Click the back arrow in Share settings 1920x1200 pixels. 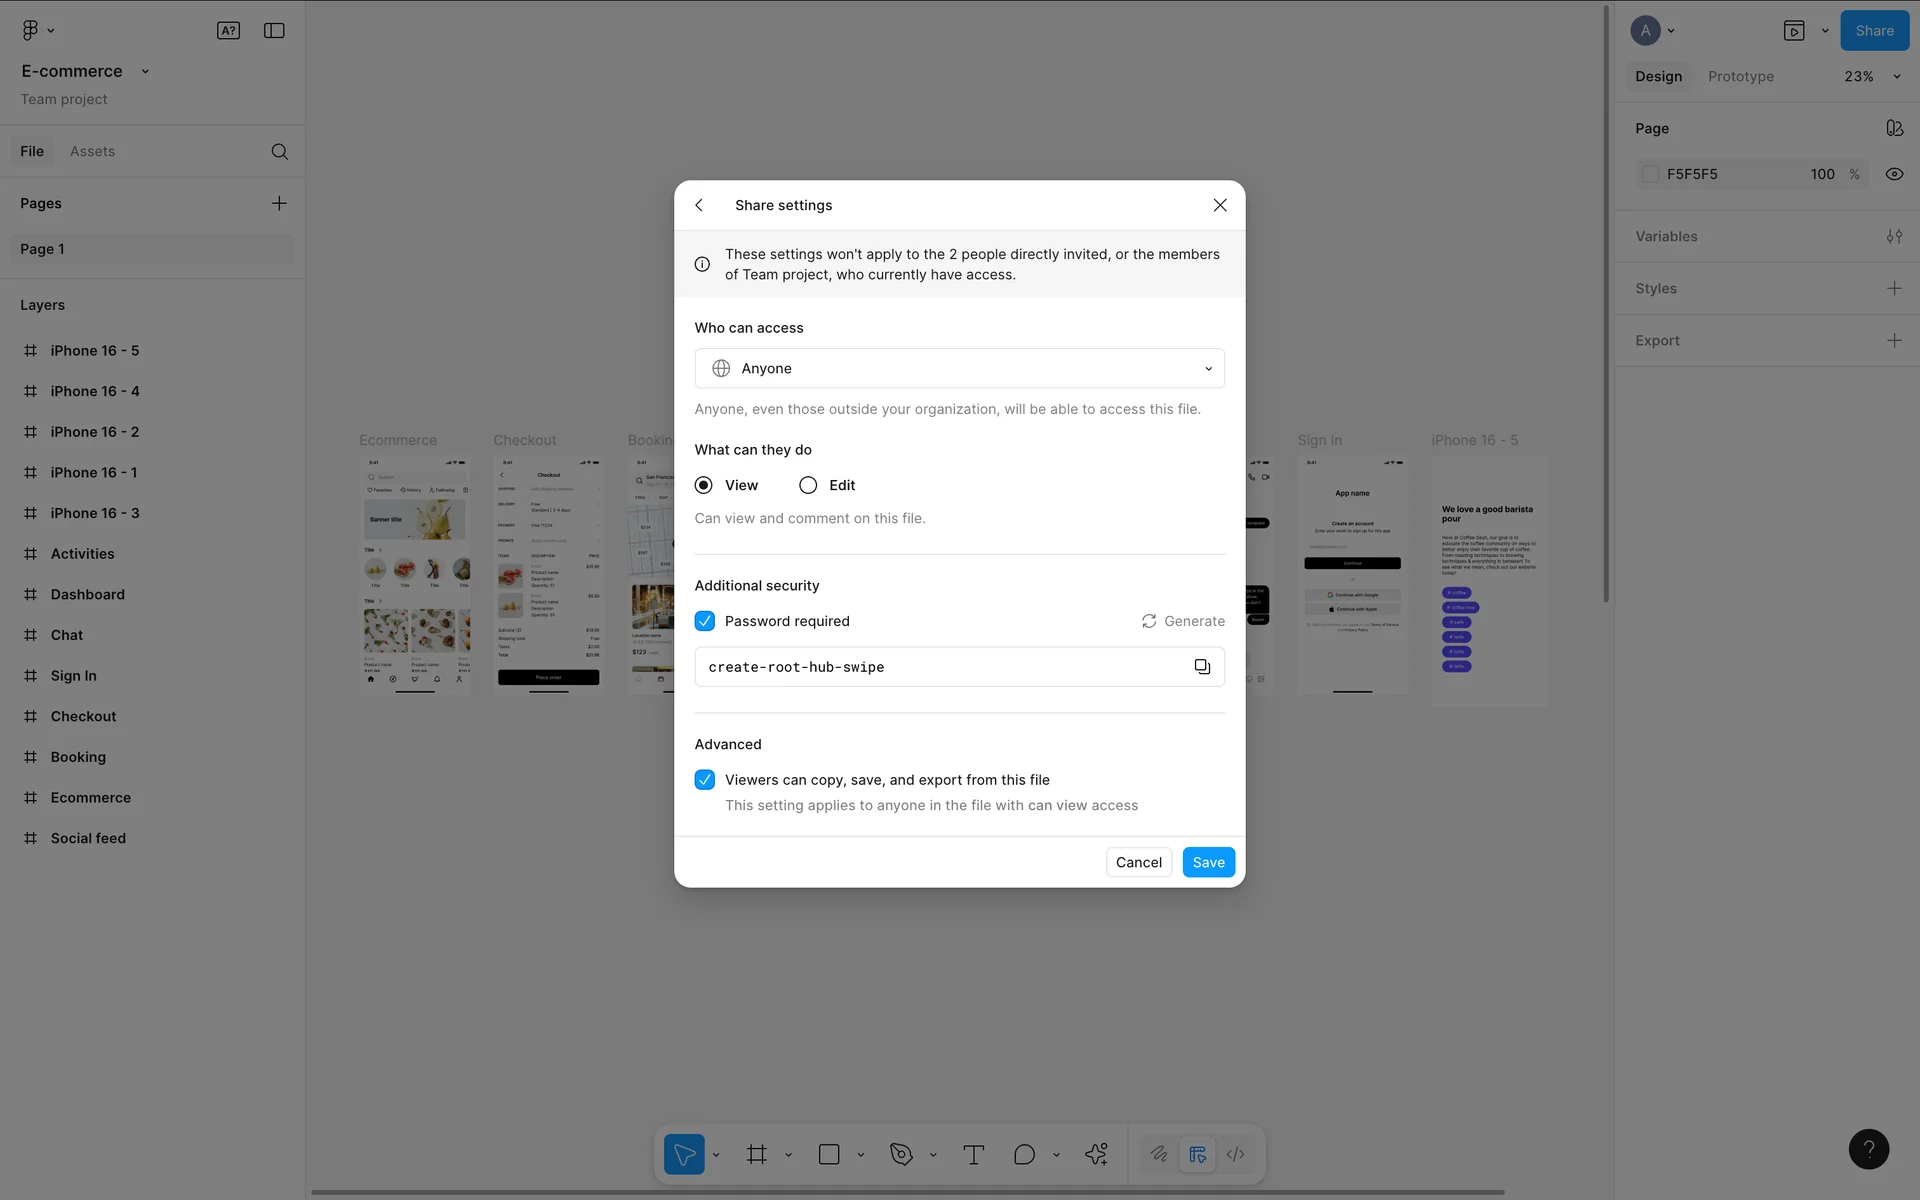699,205
